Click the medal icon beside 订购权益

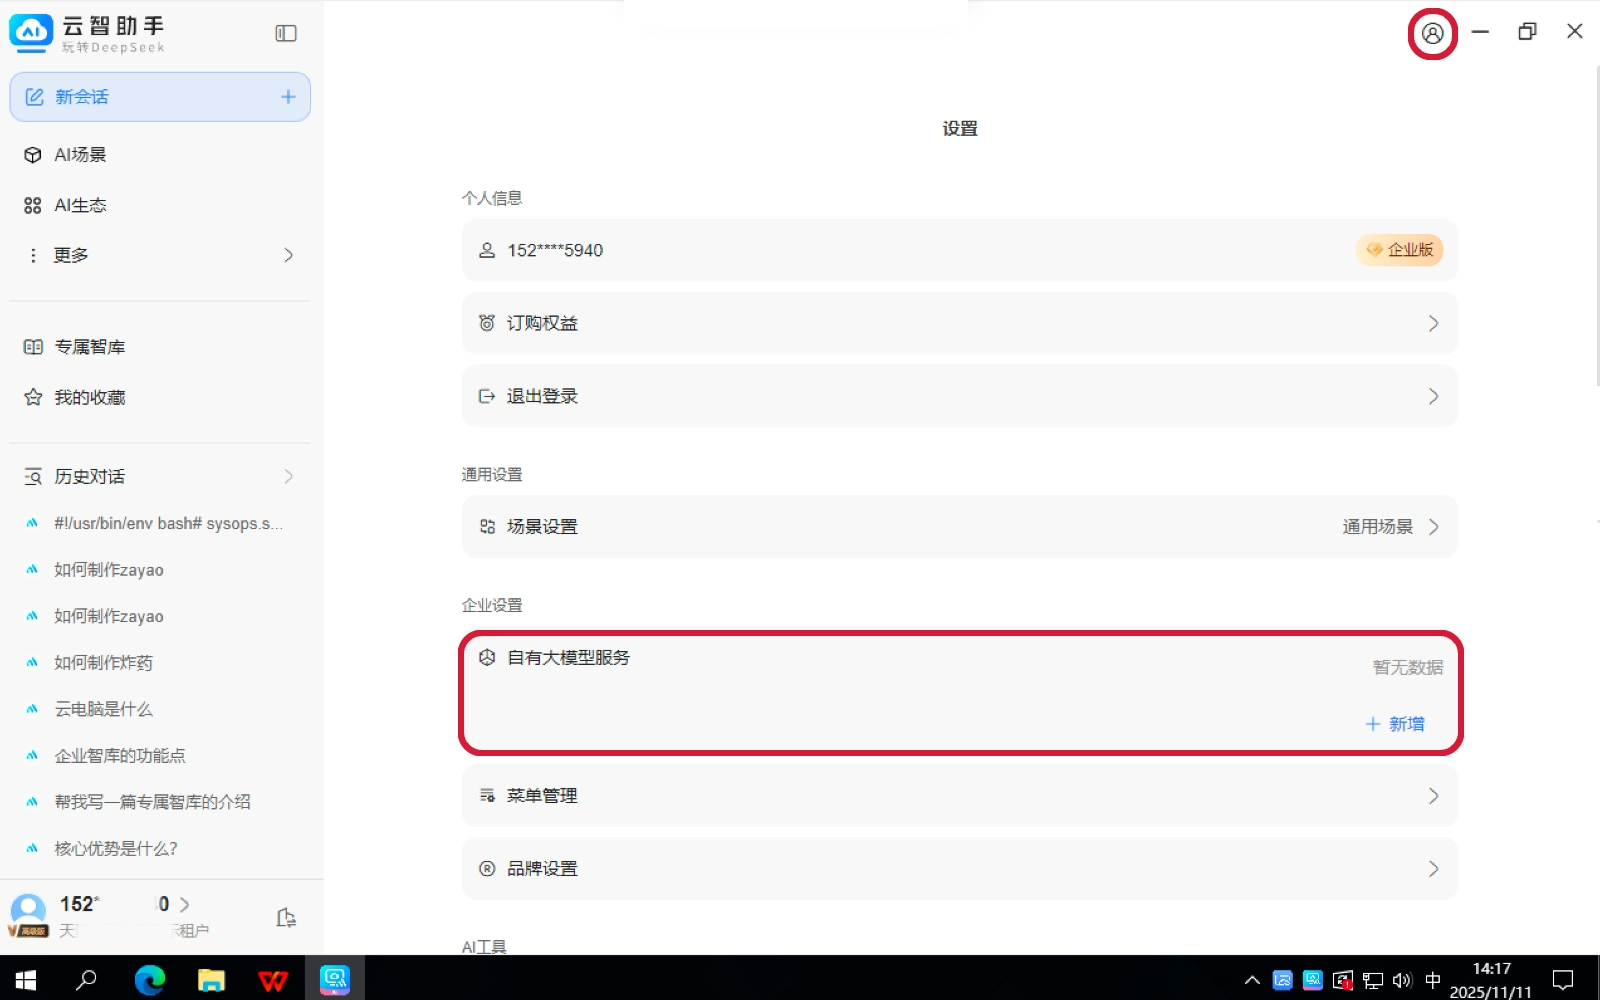(x=487, y=323)
